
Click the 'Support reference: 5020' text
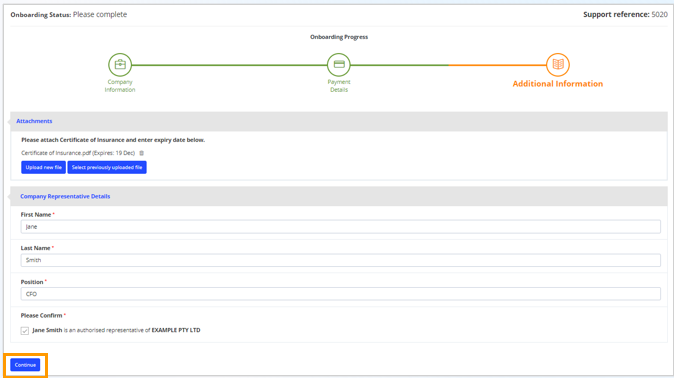(625, 14)
